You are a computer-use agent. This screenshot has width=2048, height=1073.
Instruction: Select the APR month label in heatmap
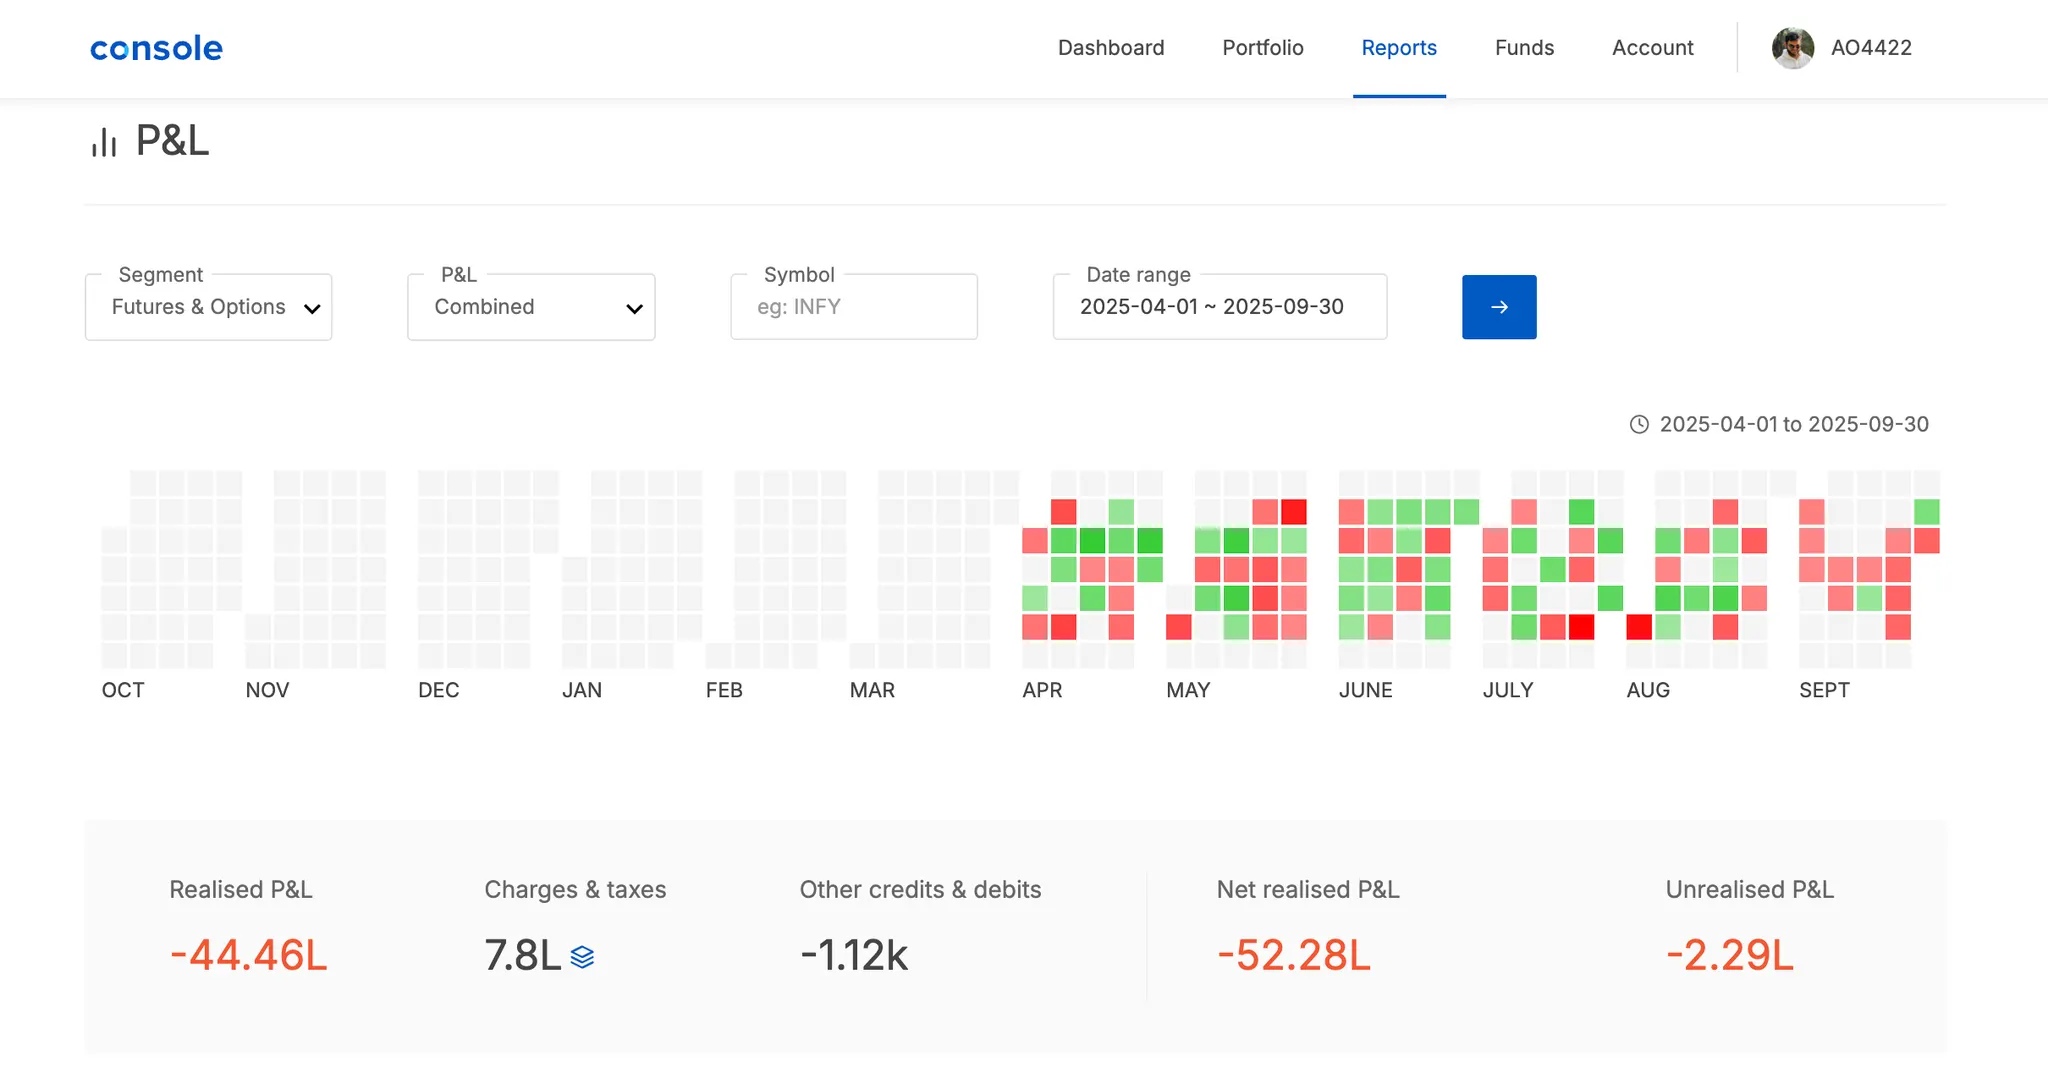tap(1042, 690)
